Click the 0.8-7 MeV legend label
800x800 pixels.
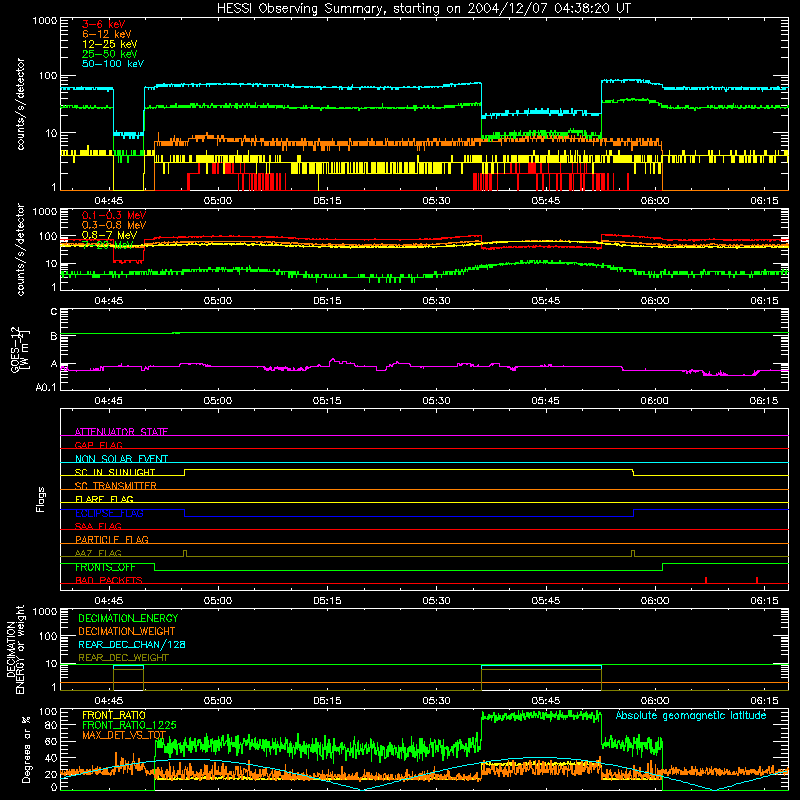110,235
